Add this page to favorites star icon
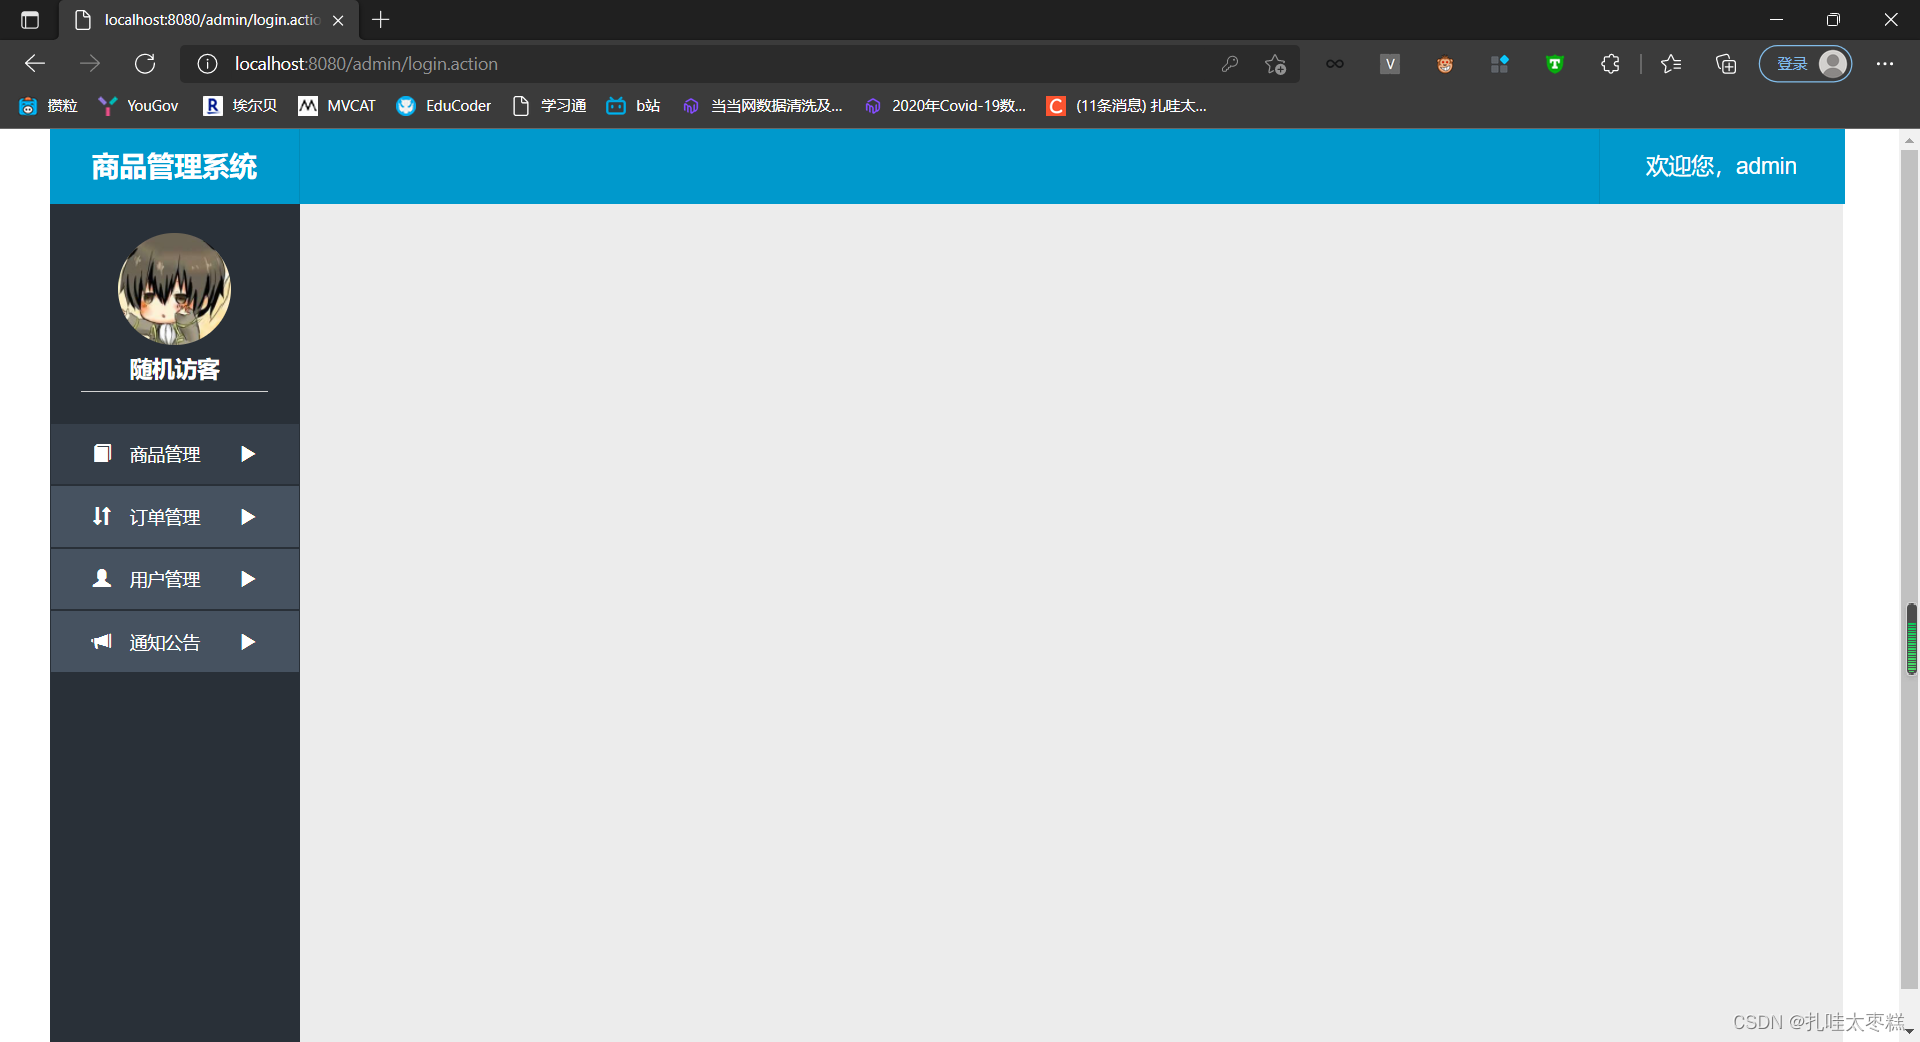 coord(1275,64)
